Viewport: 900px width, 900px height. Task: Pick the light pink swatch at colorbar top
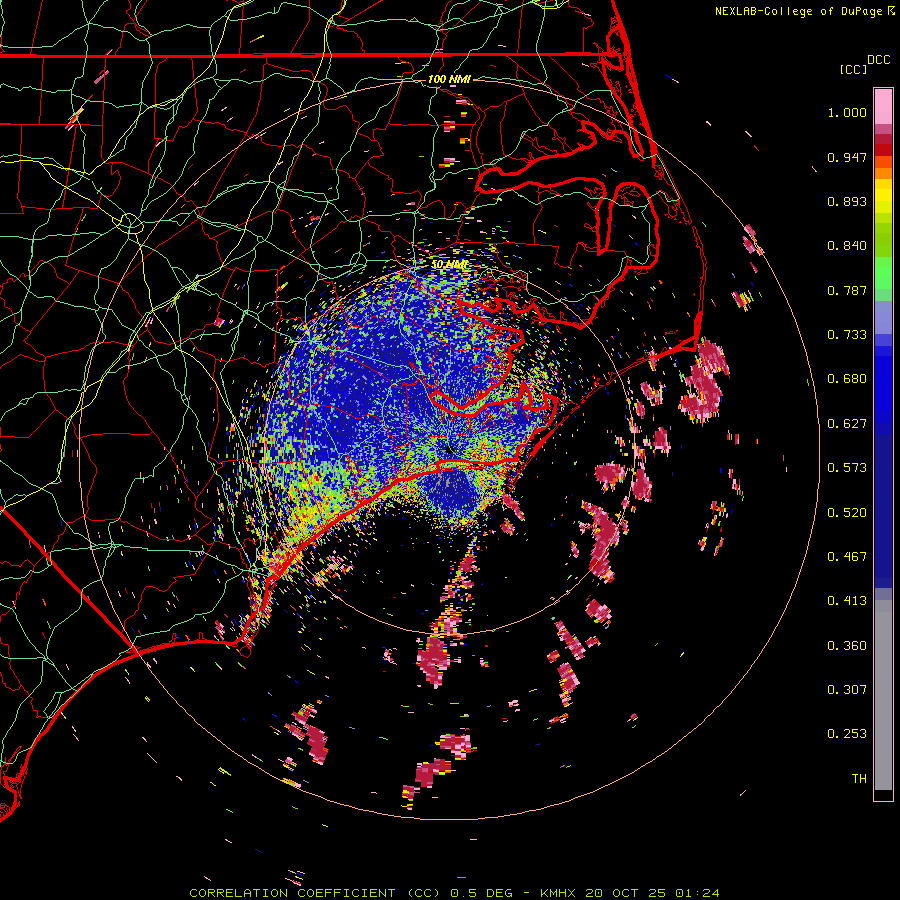[x=883, y=106]
